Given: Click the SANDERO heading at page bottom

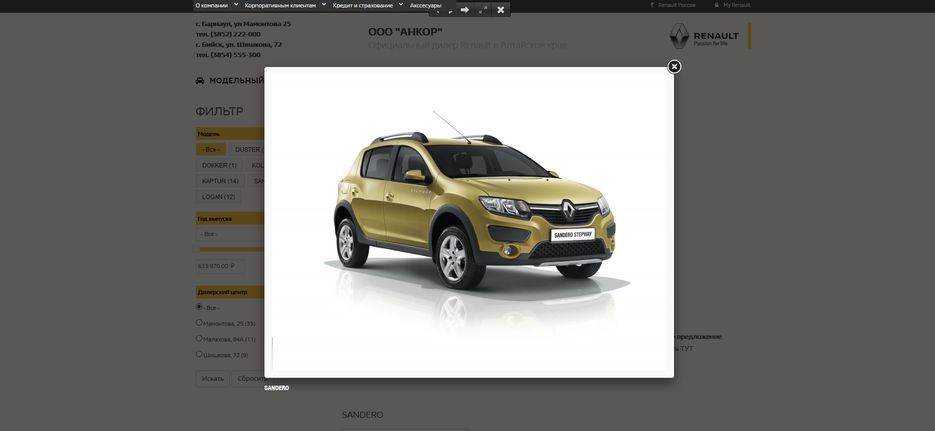Looking at the screenshot, I should pos(363,415).
